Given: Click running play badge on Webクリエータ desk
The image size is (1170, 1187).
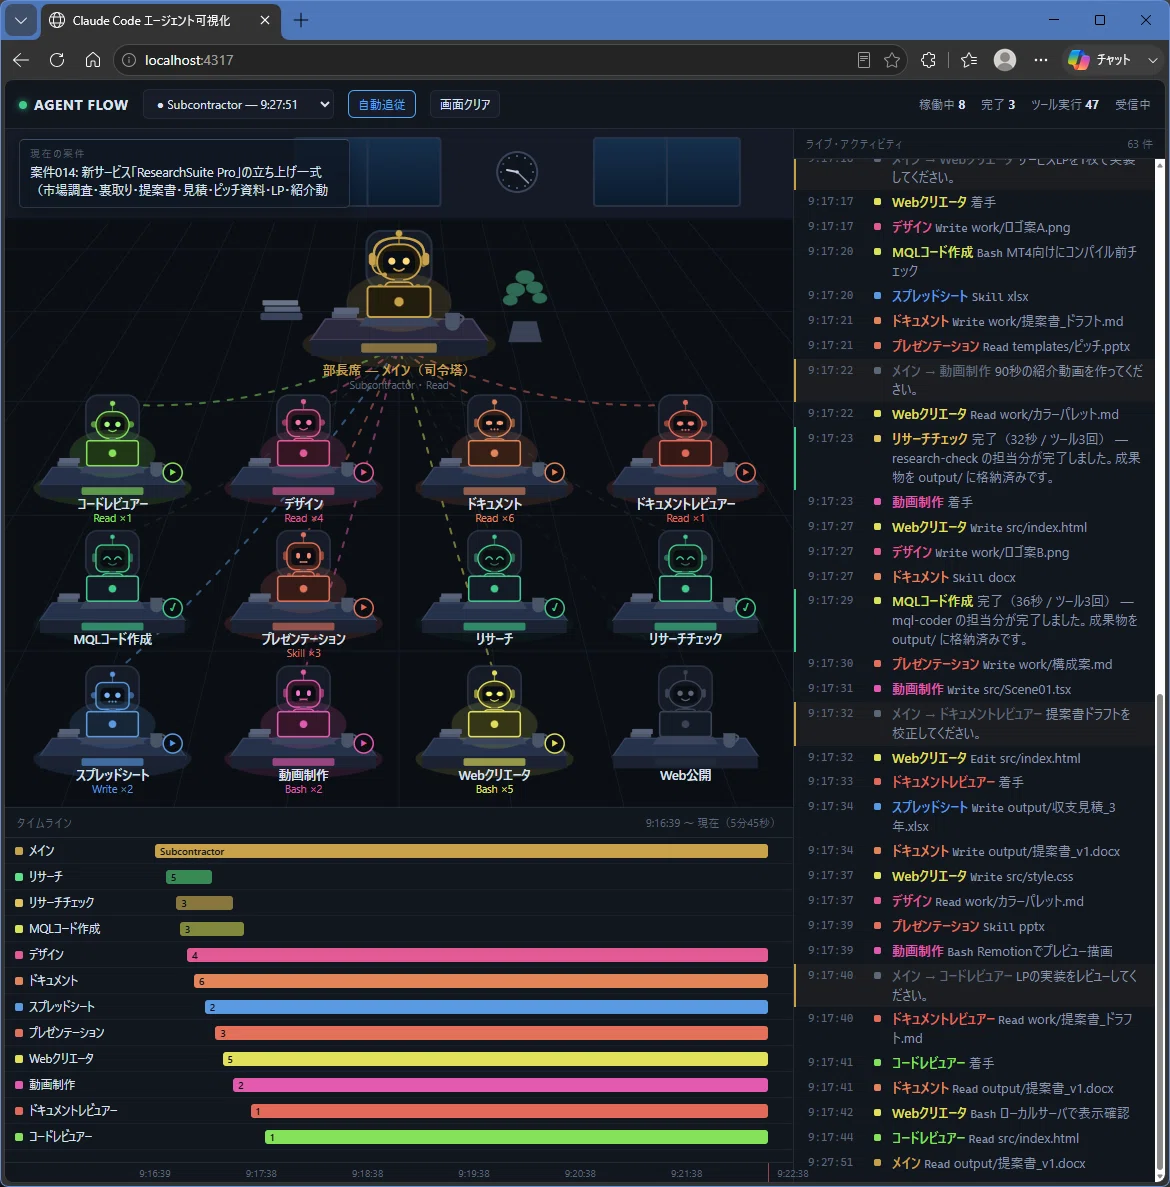Looking at the screenshot, I should pos(555,743).
